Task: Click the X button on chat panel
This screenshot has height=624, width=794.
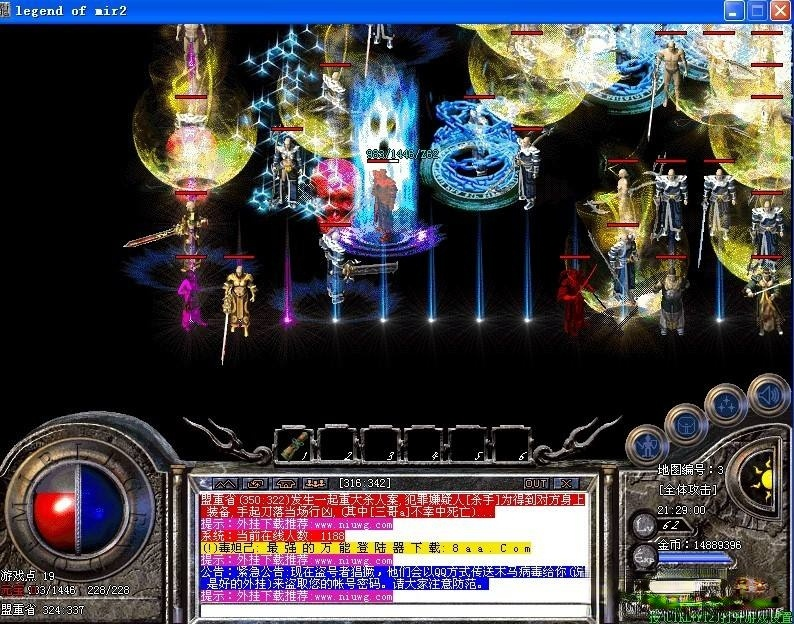Action: (566, 483)
